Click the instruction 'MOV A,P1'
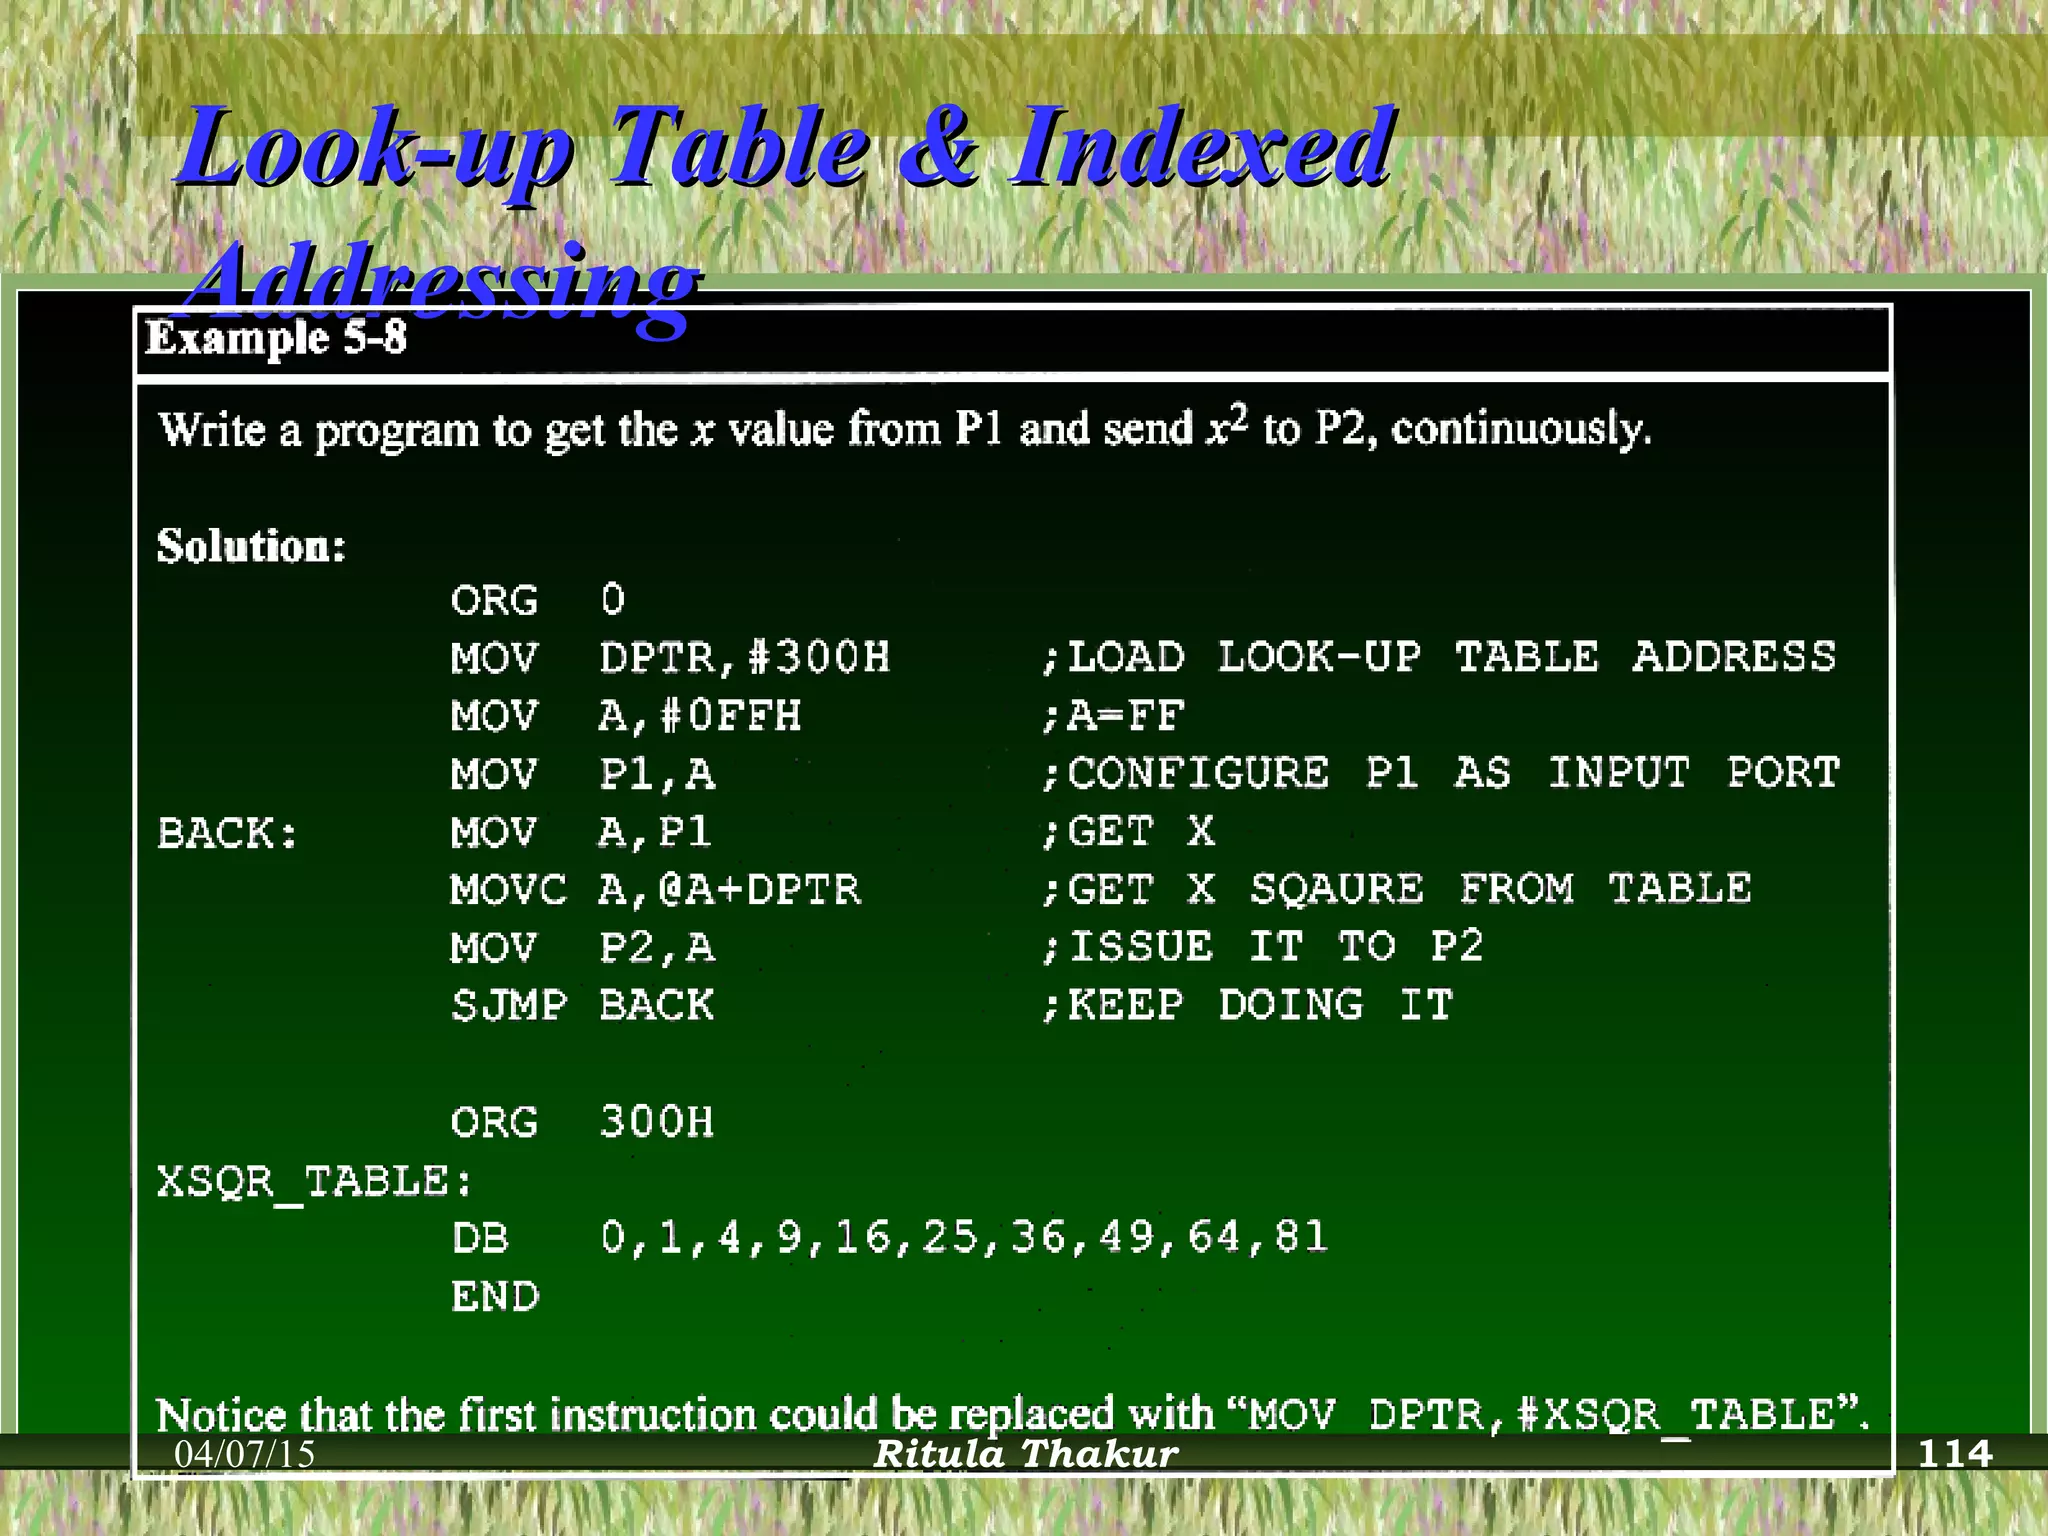 pyautogui.click(x=581, y=832)
